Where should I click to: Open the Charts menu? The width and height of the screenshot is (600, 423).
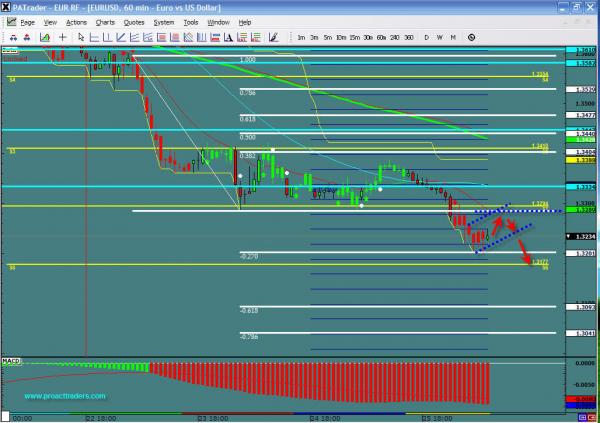(104, 21)
